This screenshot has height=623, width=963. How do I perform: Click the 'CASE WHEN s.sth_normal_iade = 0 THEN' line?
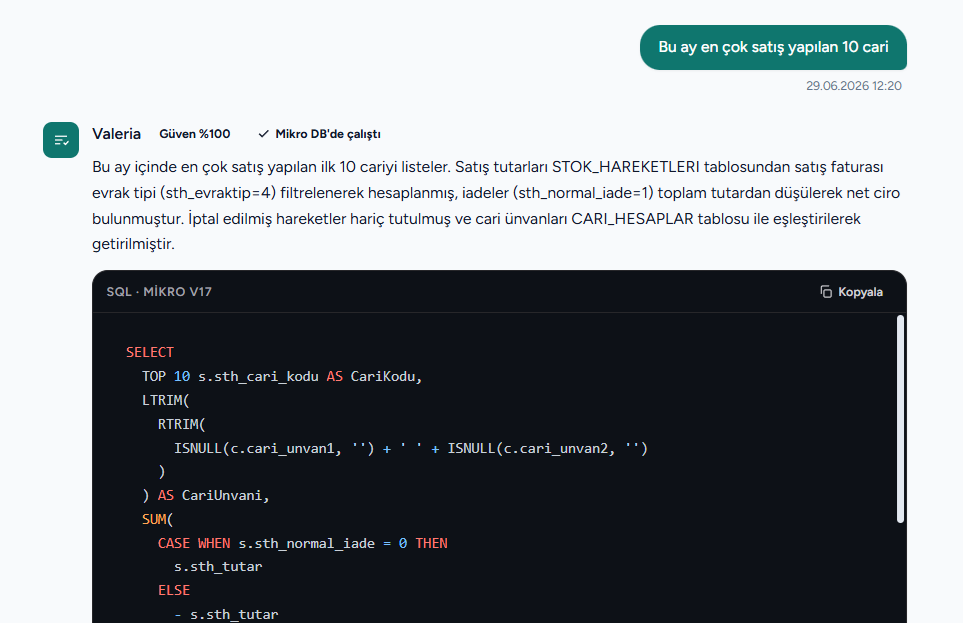tap(303, 543)
